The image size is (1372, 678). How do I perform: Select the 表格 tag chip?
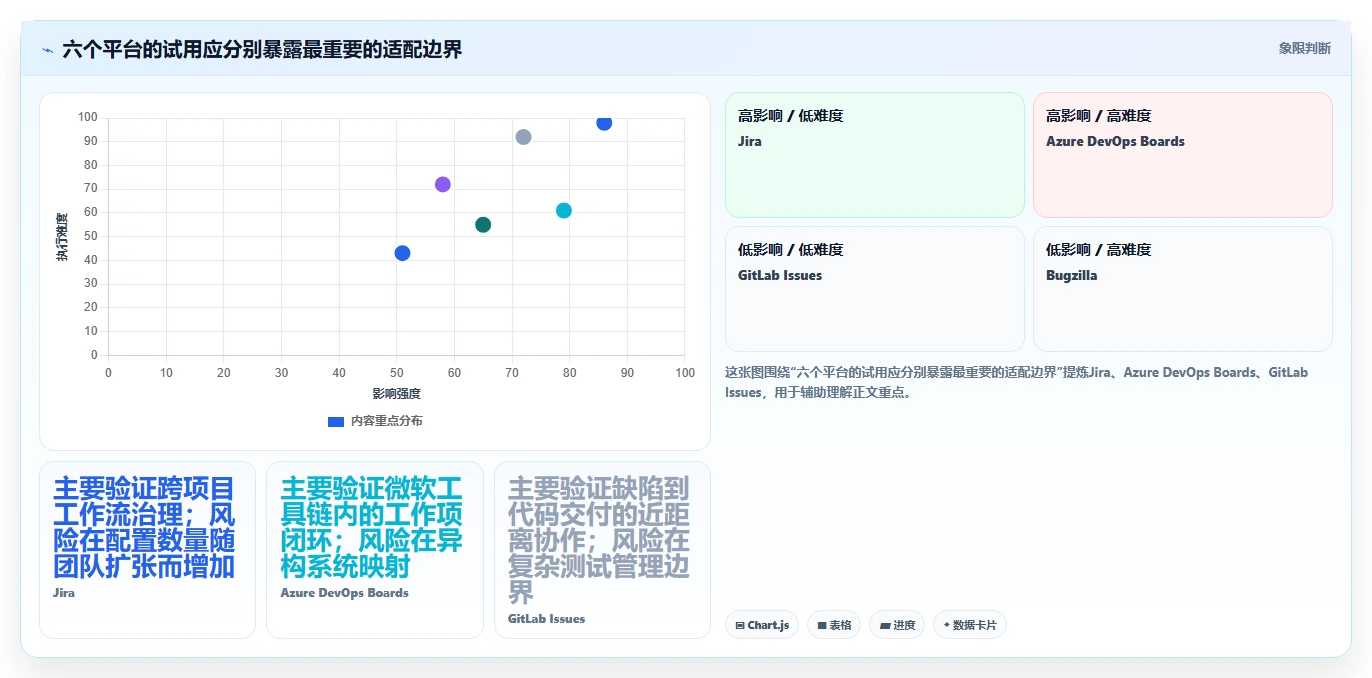(834, 625)
